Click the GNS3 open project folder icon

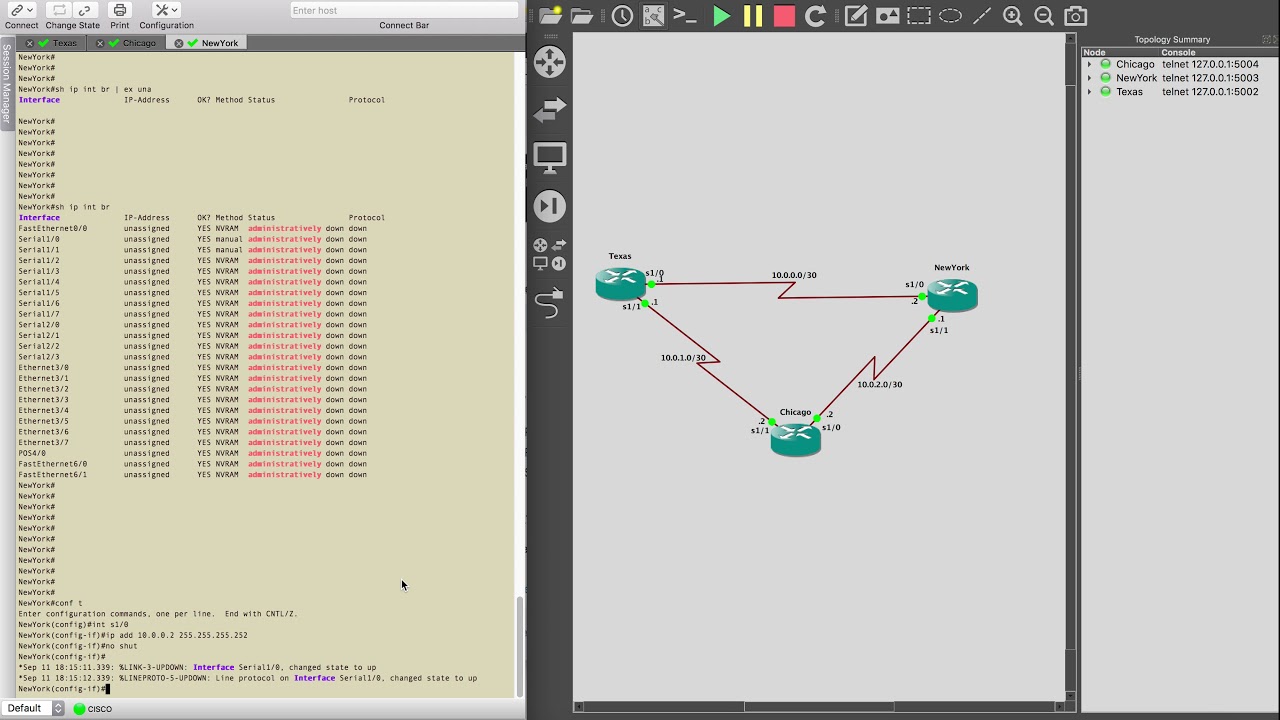pos(582,15)
